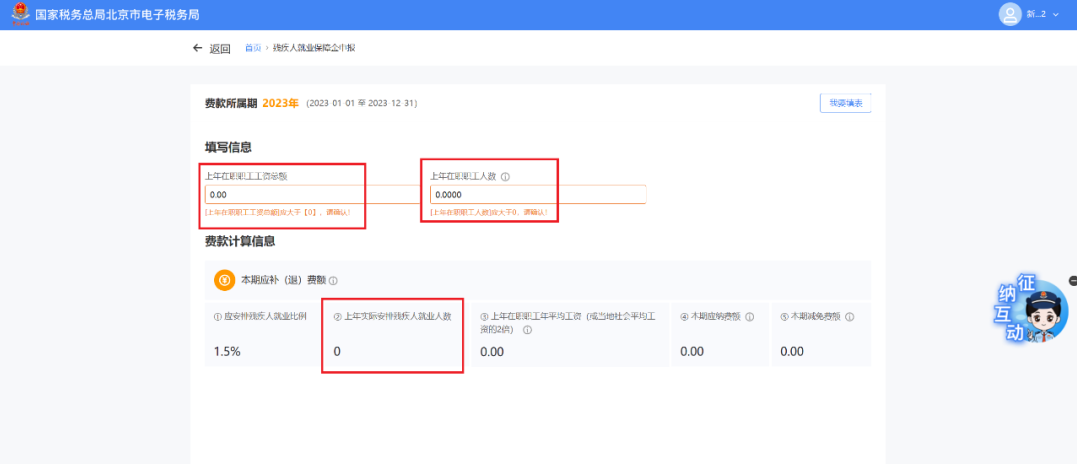1077x464 pixels.
Task: Click the 2023年 period label
Action: click(280, 104)
